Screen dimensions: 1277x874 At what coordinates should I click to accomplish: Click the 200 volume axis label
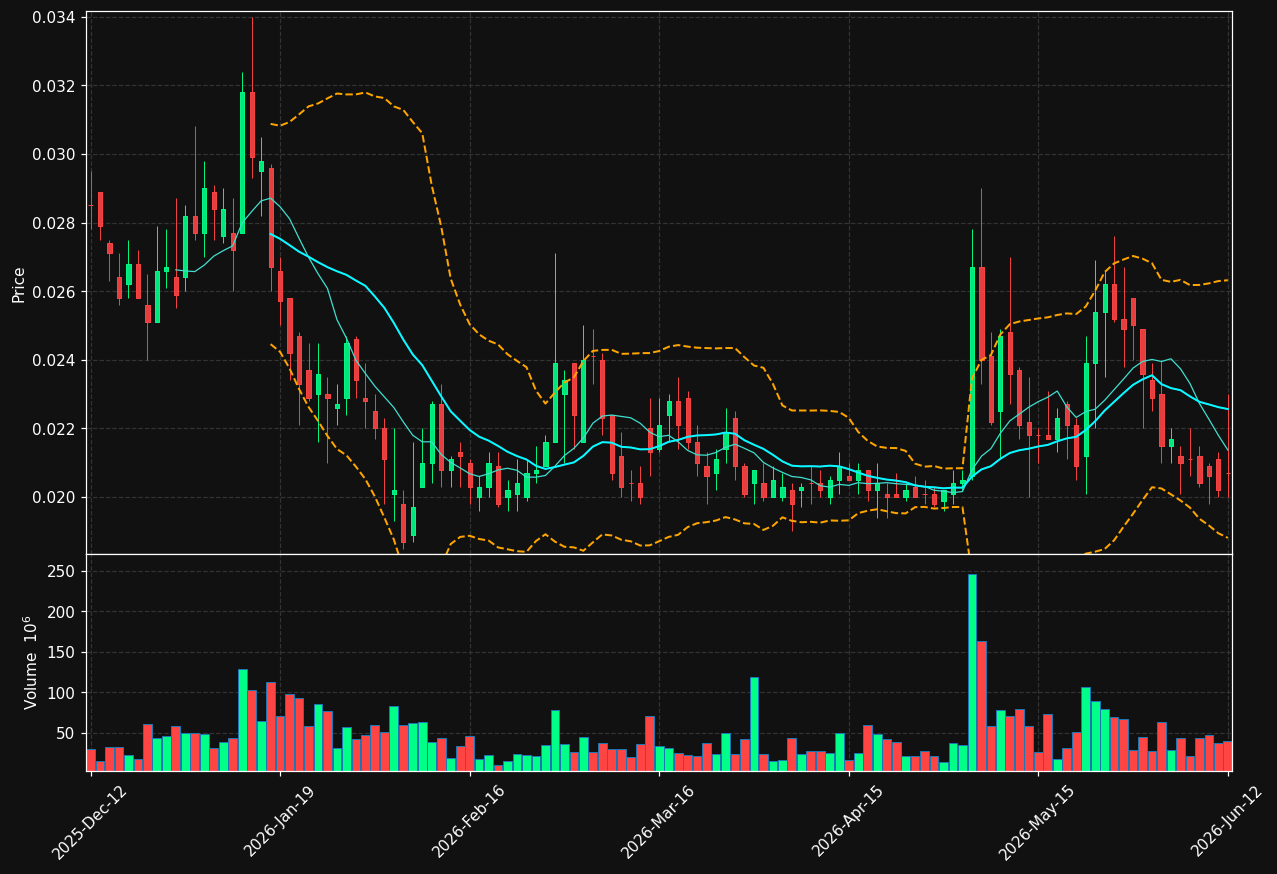60,612
